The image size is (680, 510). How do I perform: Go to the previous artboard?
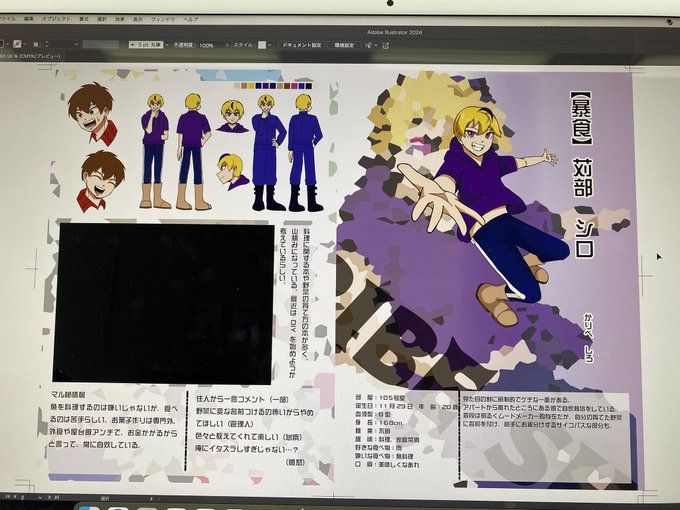coord(15,497)
